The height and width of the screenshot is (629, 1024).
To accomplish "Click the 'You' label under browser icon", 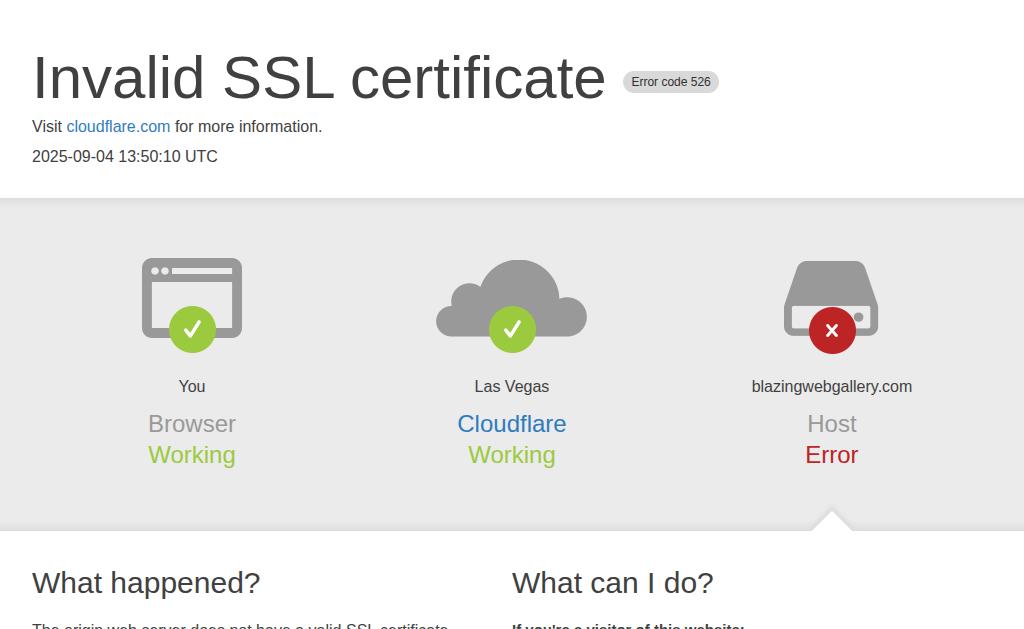I will (192, 387).
